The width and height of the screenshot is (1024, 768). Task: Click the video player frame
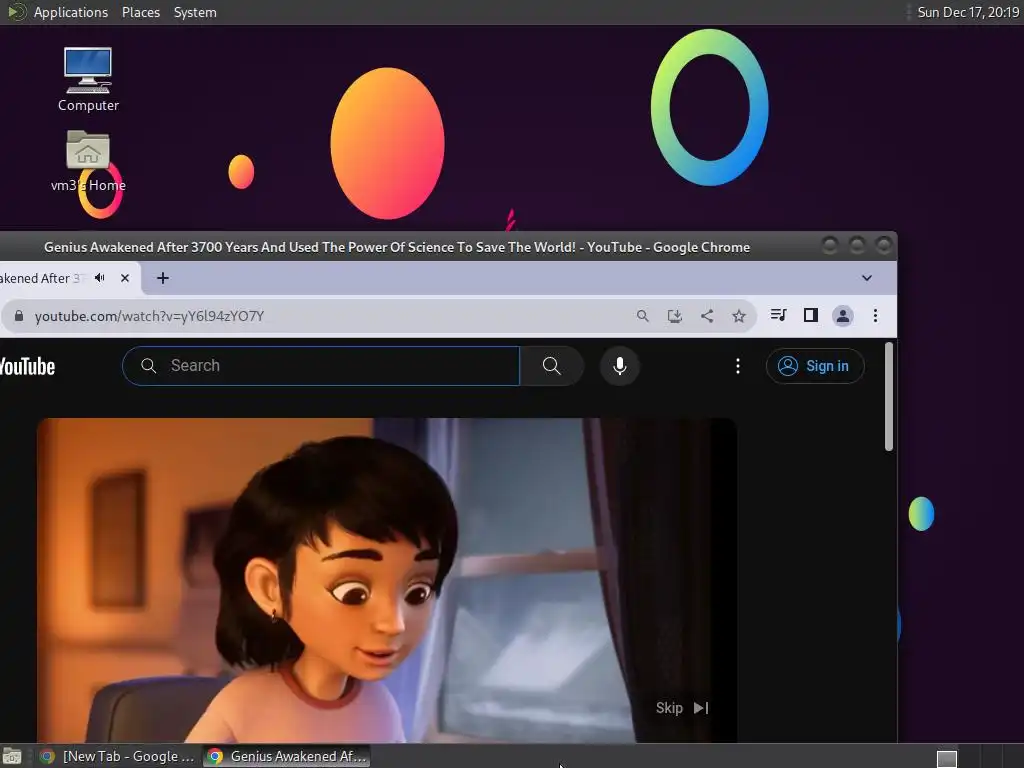click(387, 580)
